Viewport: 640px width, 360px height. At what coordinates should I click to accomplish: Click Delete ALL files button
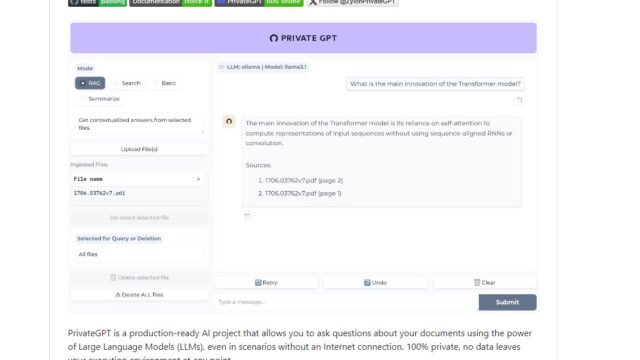click(x=139, y=295)
